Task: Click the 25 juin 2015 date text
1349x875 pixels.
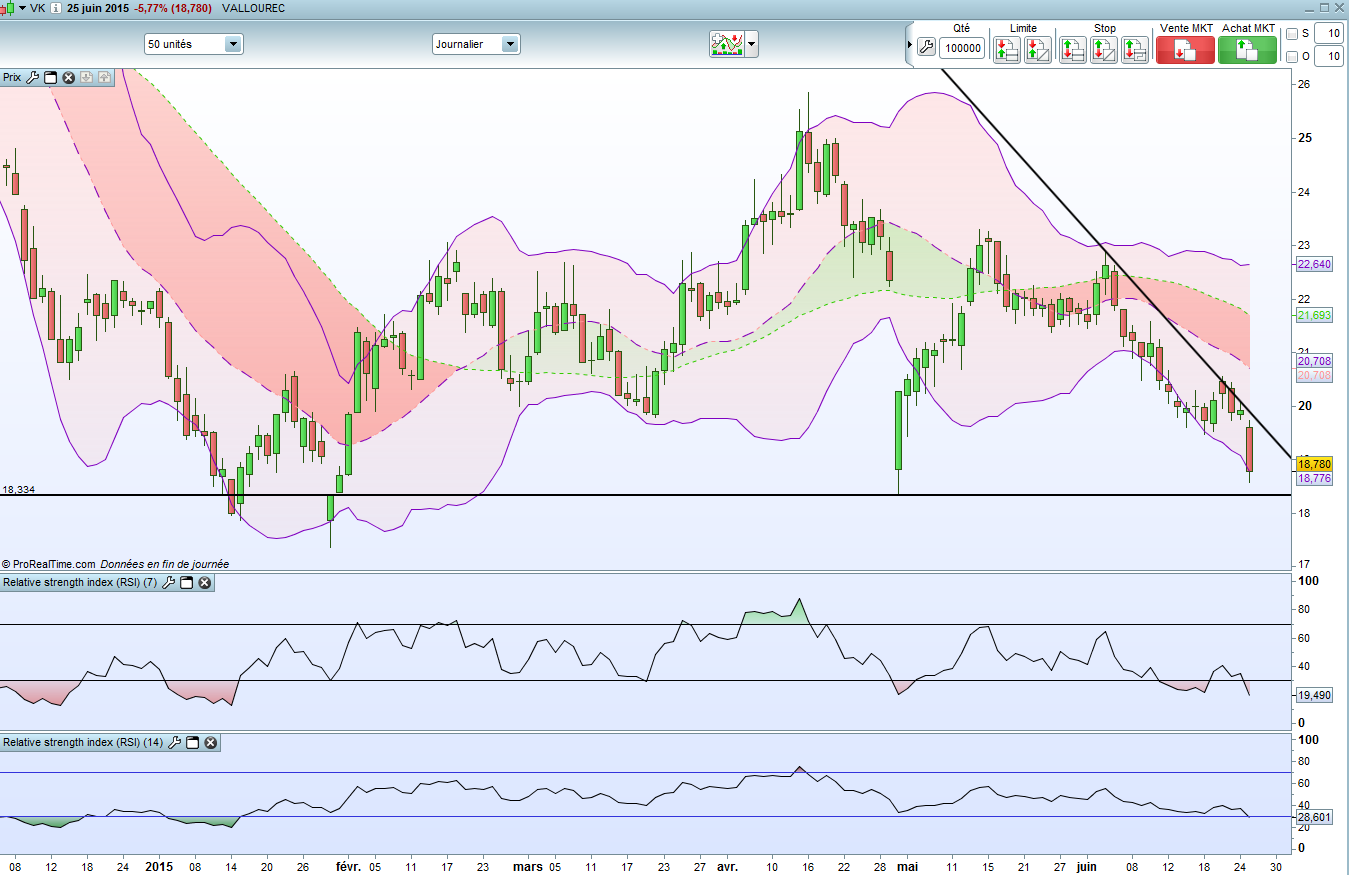Action: pos(98,8)
